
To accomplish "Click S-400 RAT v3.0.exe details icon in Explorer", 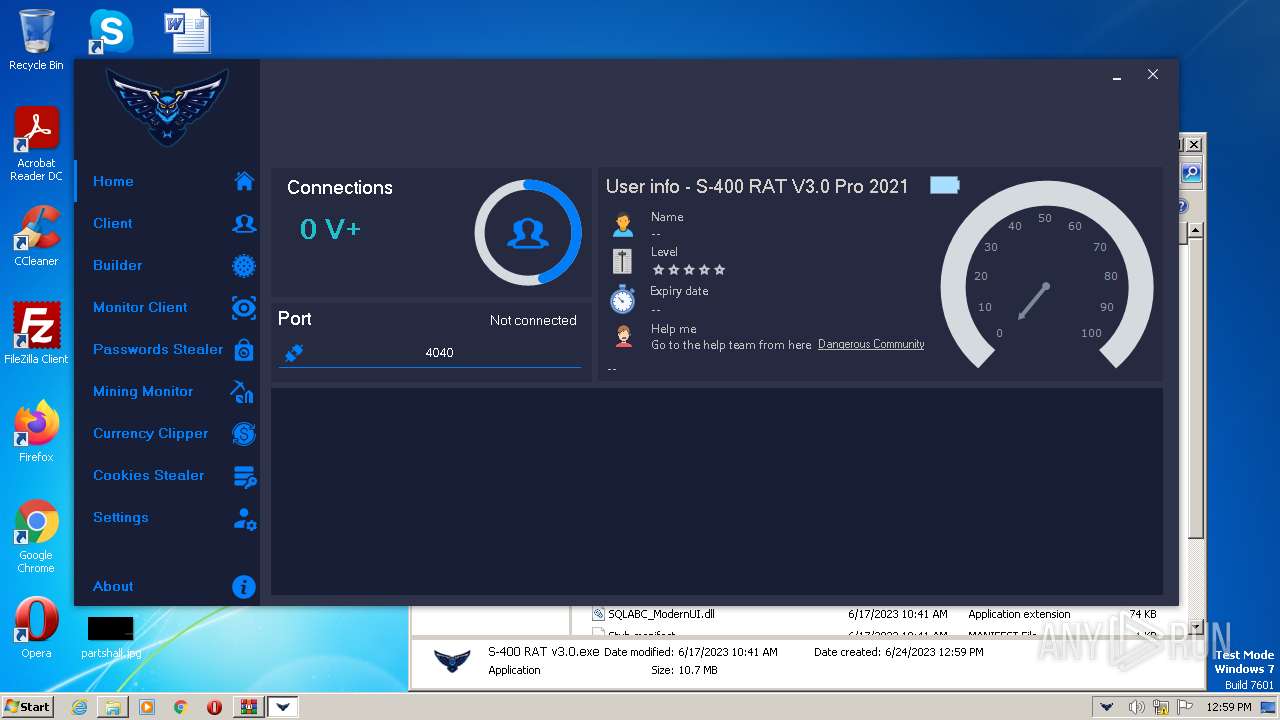I will (x=452, y=660).
